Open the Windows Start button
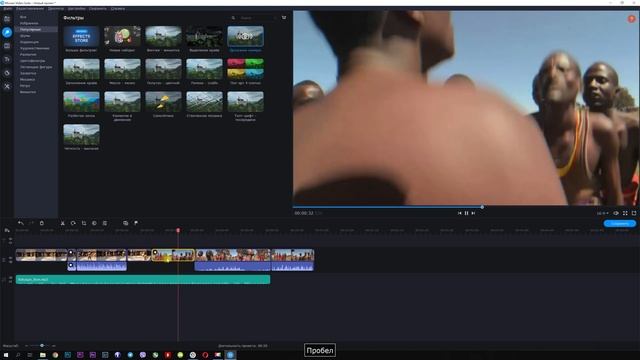 (6, 355)
